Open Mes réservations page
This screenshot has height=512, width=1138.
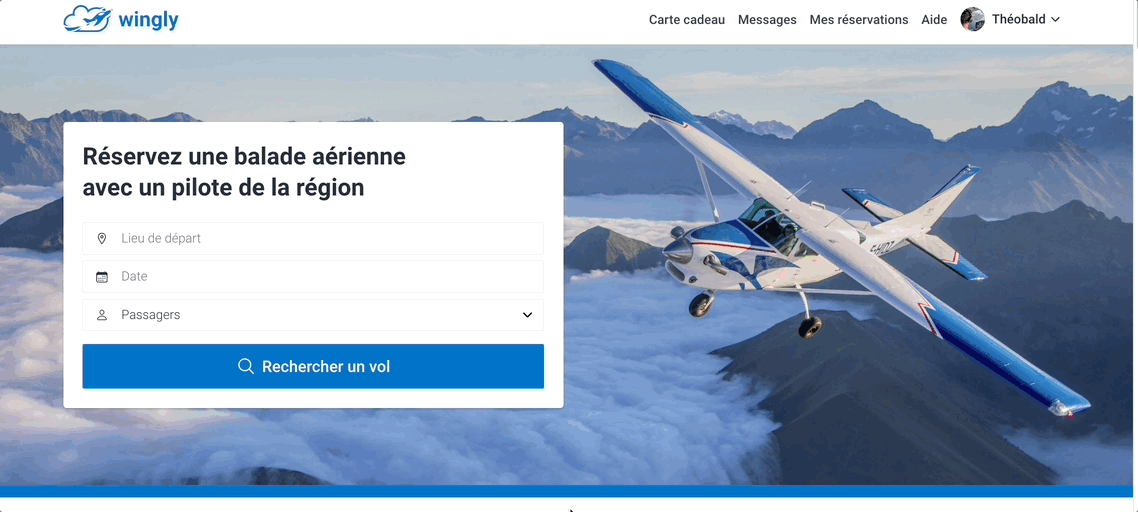pyautogui.click(x=859, y=20)
